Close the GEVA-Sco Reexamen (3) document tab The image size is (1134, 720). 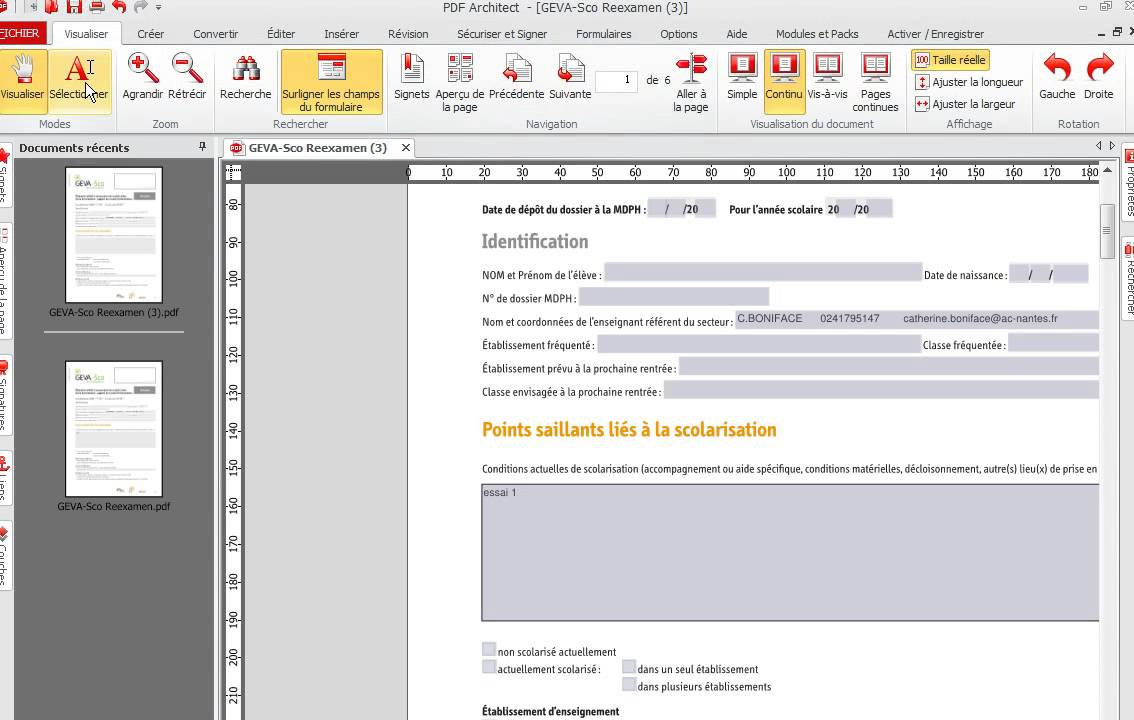click(x=406, y=147)
